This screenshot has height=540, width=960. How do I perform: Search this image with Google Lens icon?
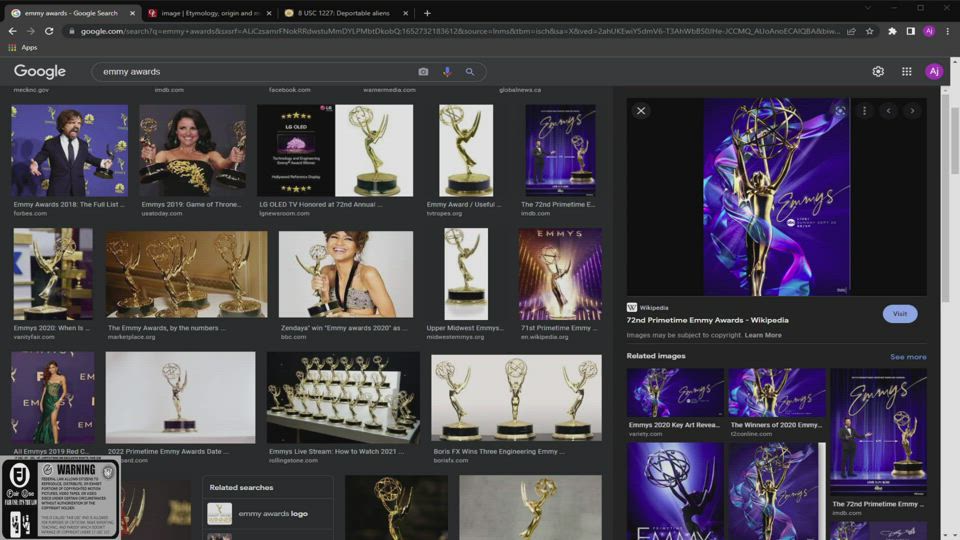click(x=840, y=111)
